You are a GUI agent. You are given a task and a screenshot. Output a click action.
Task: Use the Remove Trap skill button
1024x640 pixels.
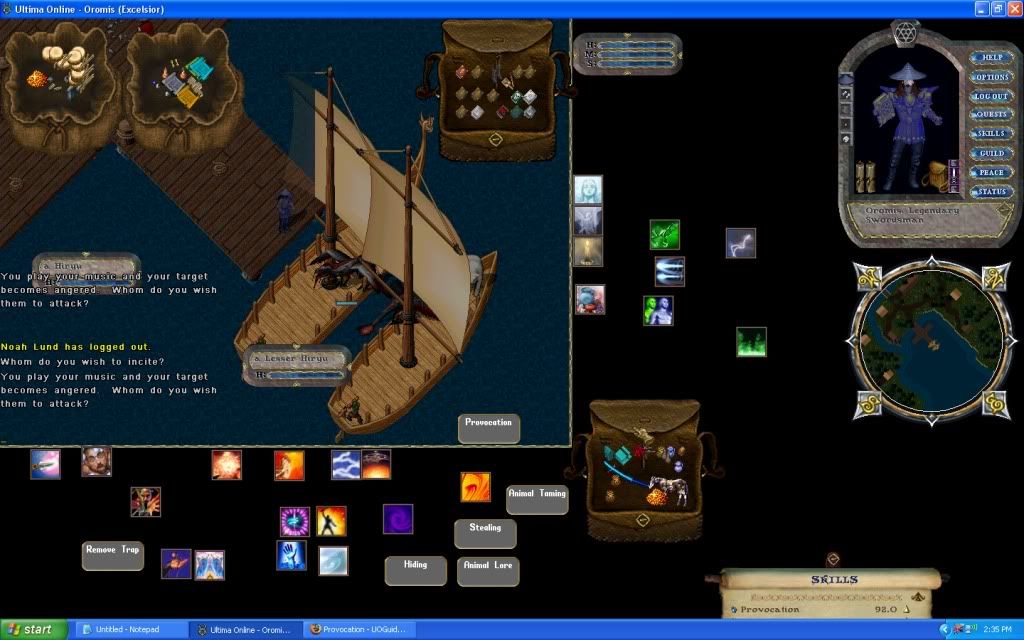(x=113, y=556)
